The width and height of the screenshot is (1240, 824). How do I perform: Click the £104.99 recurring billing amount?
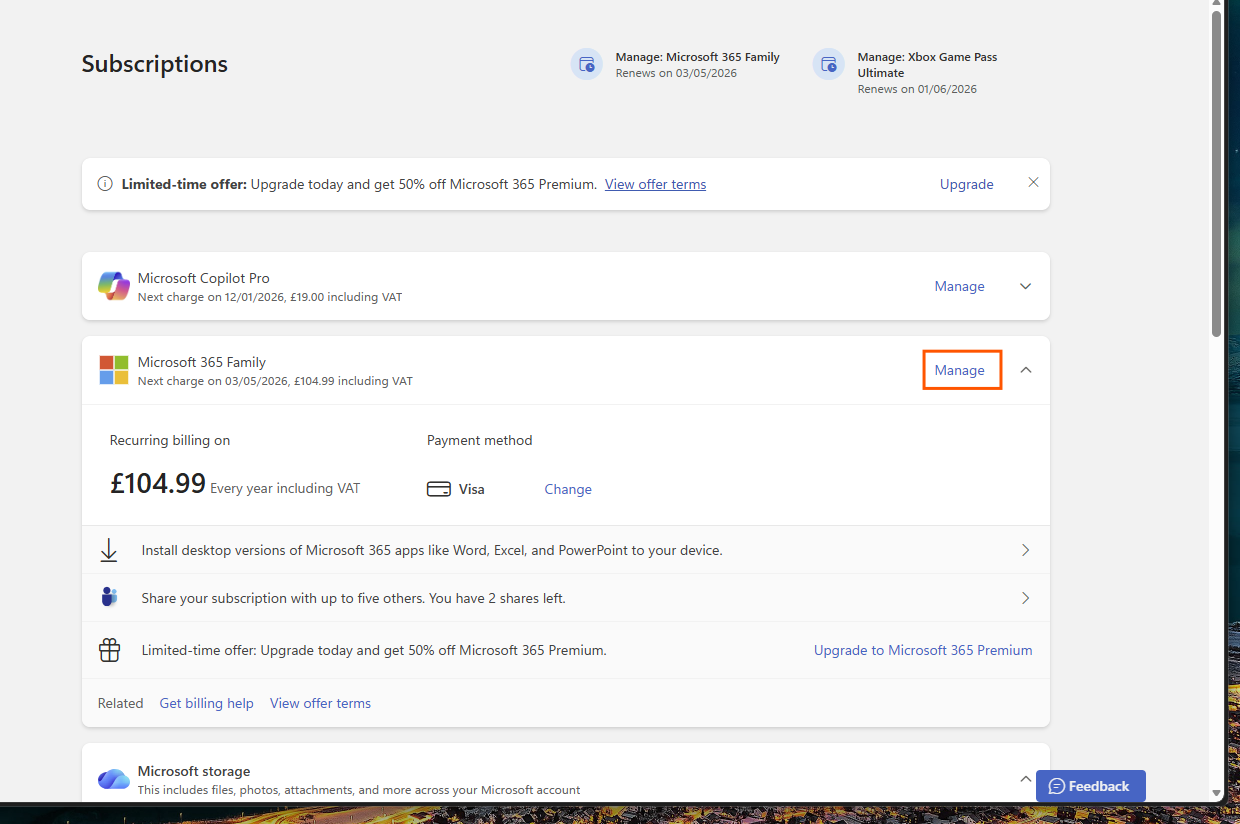158,484
